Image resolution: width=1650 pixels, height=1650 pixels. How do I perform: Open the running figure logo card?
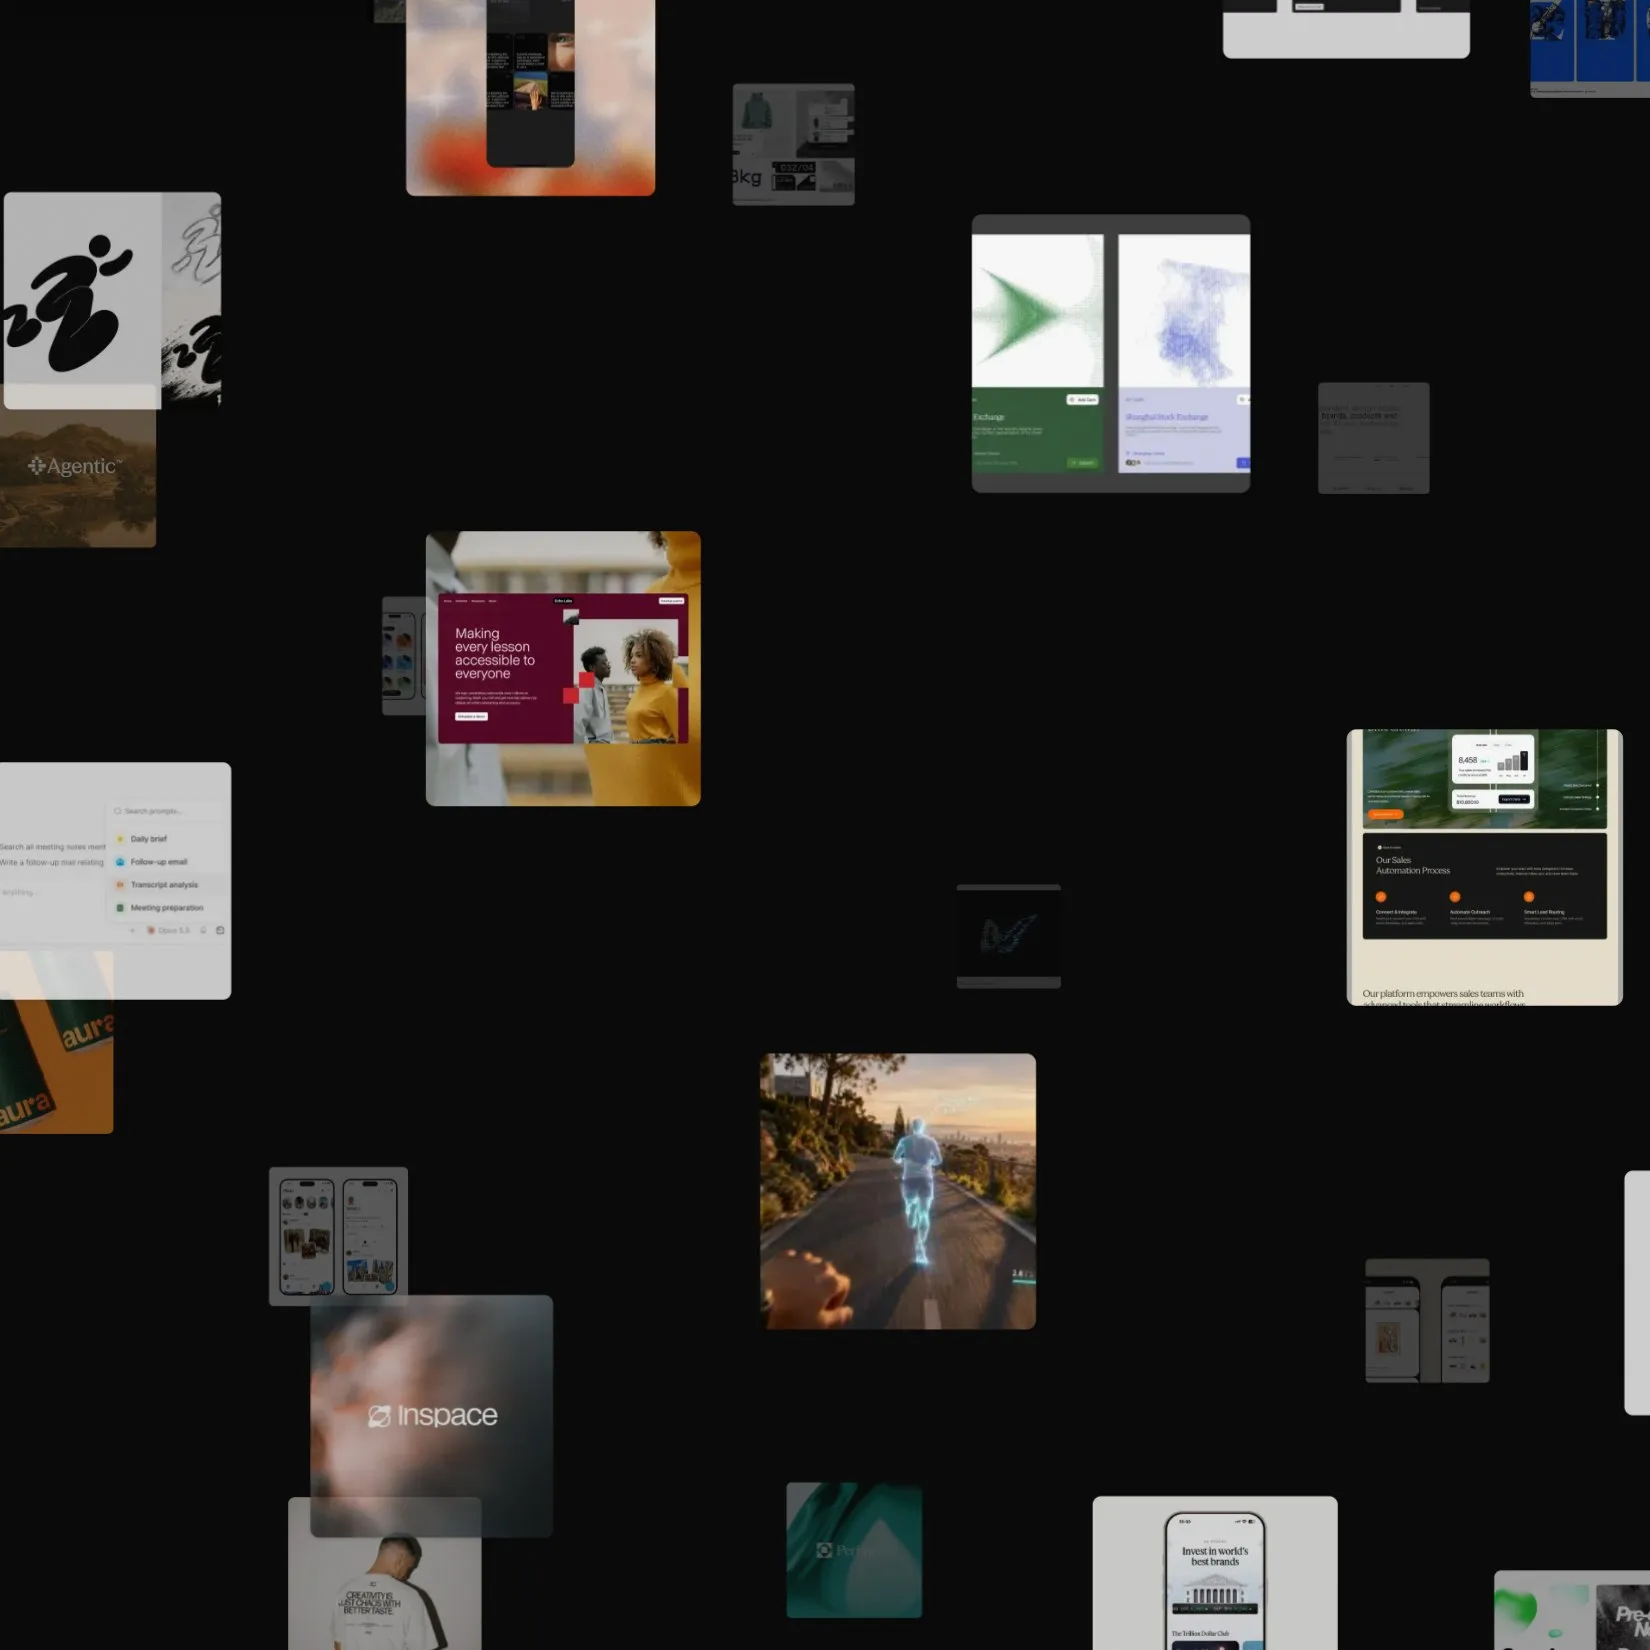tap(112, 300)
